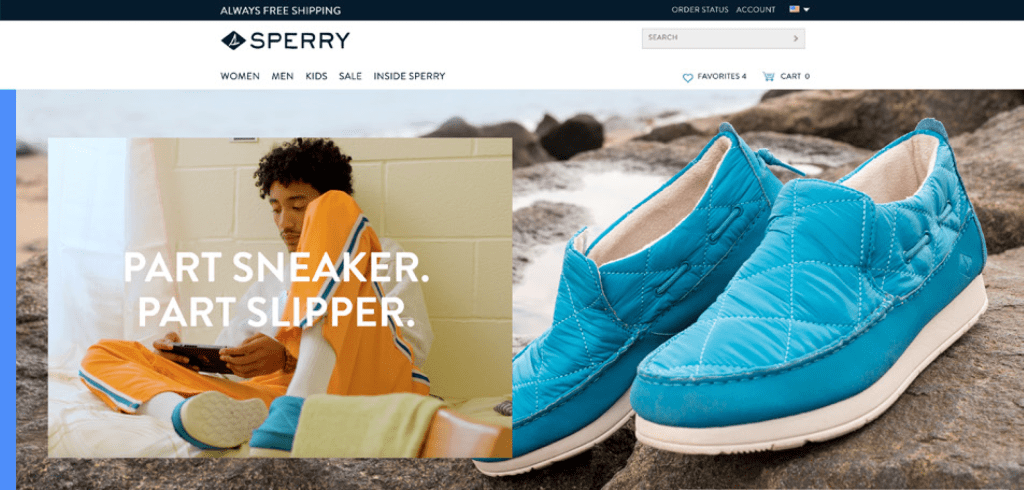
Task: Open the MEN menu
Action: 282,76
